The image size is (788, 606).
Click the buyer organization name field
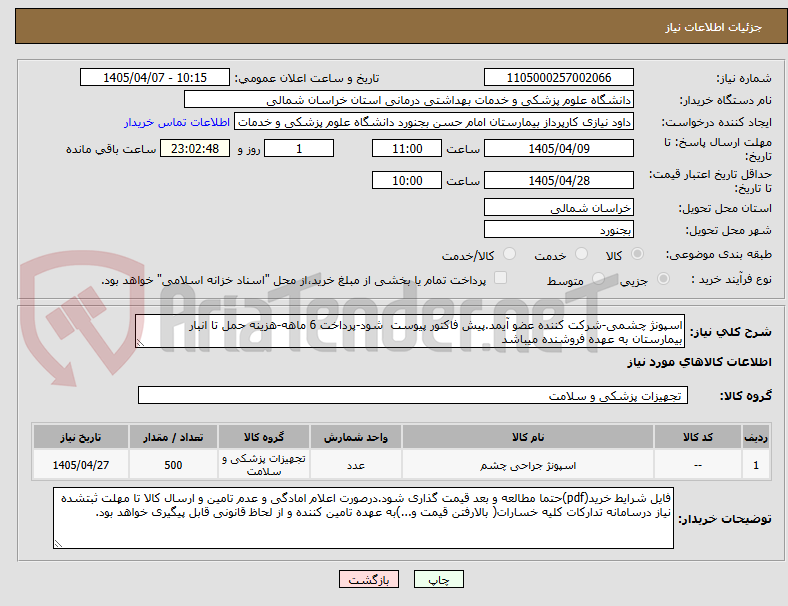409,99
